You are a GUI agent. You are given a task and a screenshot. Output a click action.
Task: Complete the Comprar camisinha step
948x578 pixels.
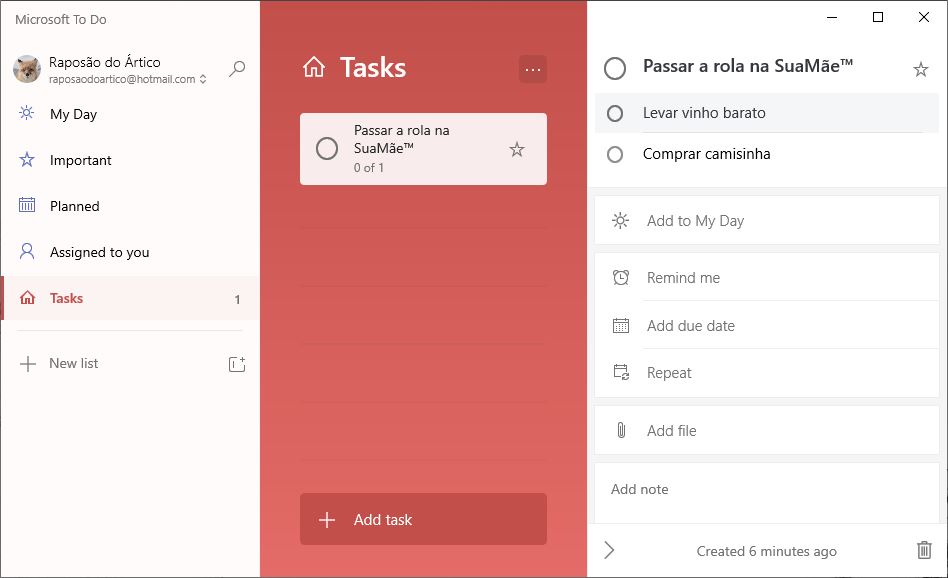[615, 155]
